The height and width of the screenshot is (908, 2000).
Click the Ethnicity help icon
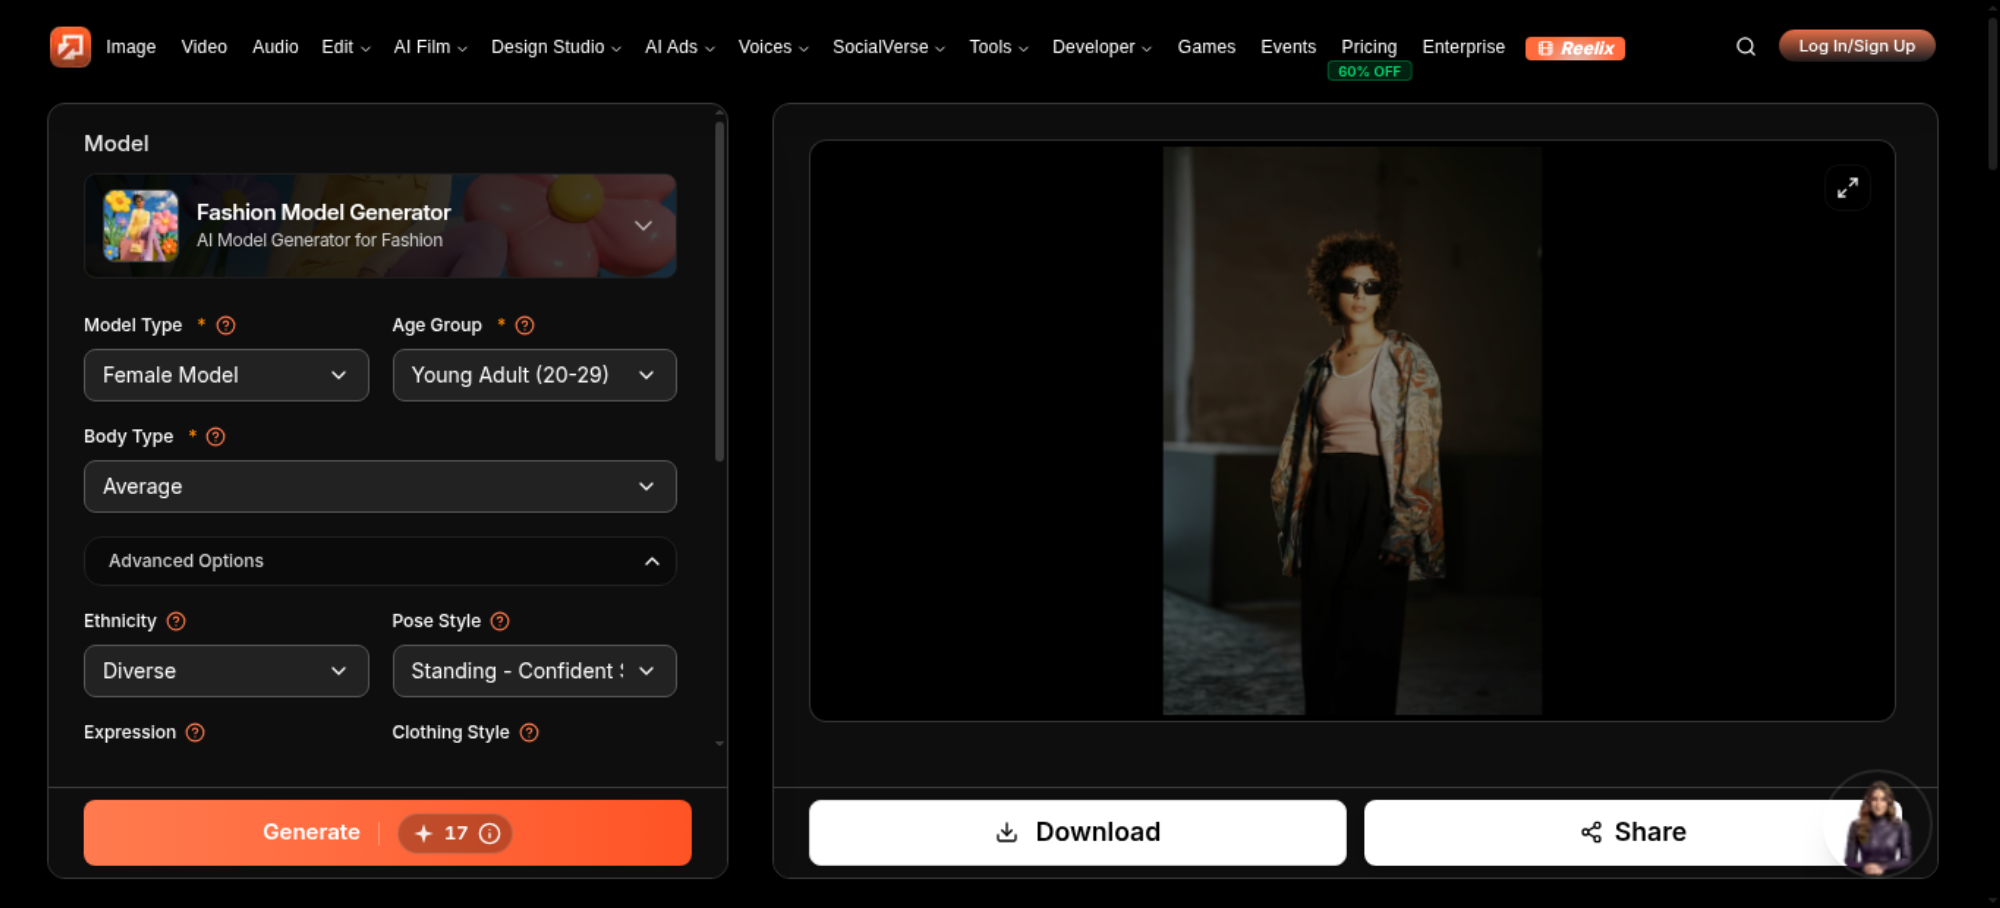tap(176, 621)
